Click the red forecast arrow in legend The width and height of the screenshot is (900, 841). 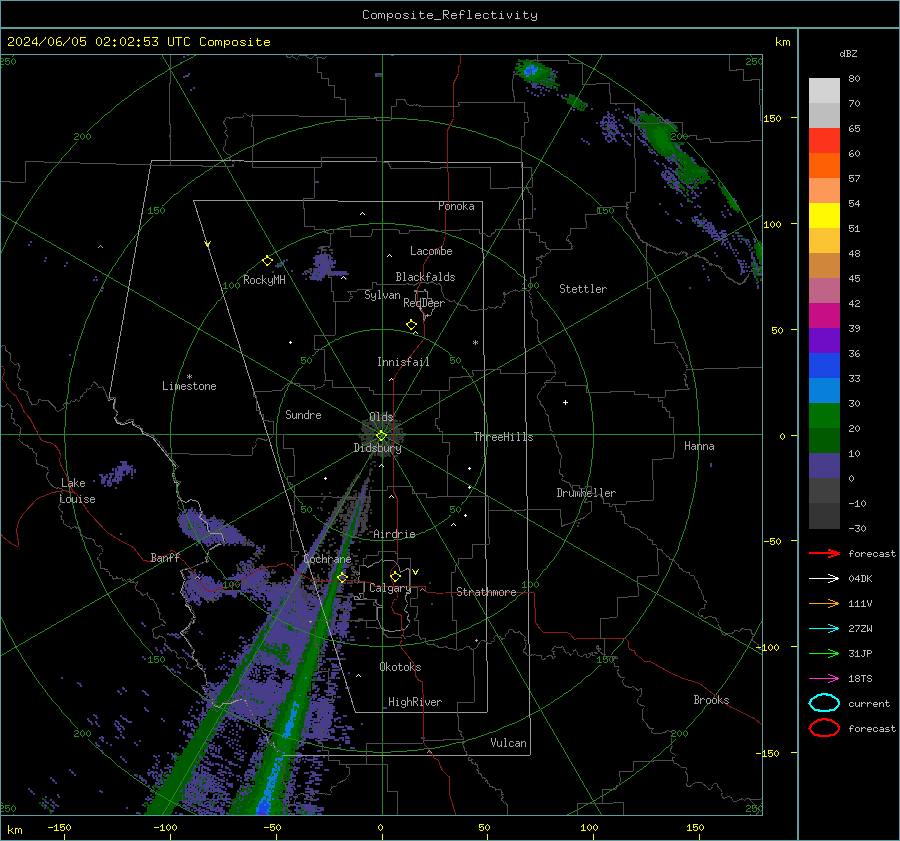click(x=824, y=553)
